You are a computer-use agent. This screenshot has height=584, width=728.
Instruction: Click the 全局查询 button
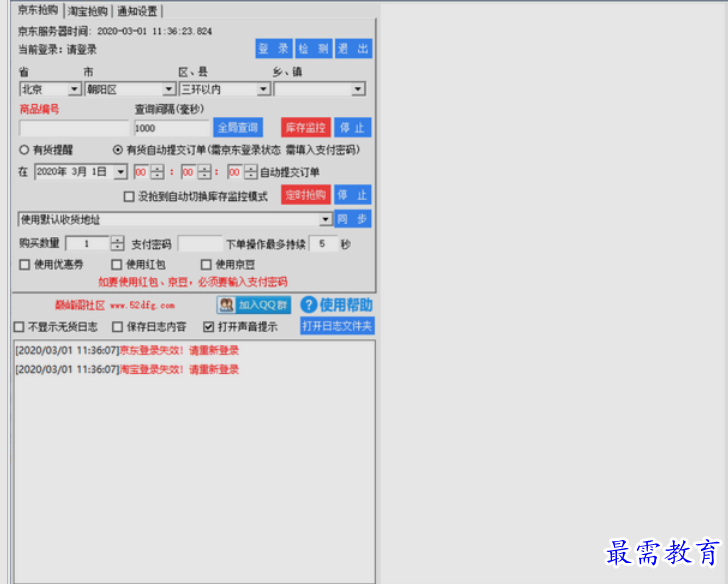click(x=238, y=127)
